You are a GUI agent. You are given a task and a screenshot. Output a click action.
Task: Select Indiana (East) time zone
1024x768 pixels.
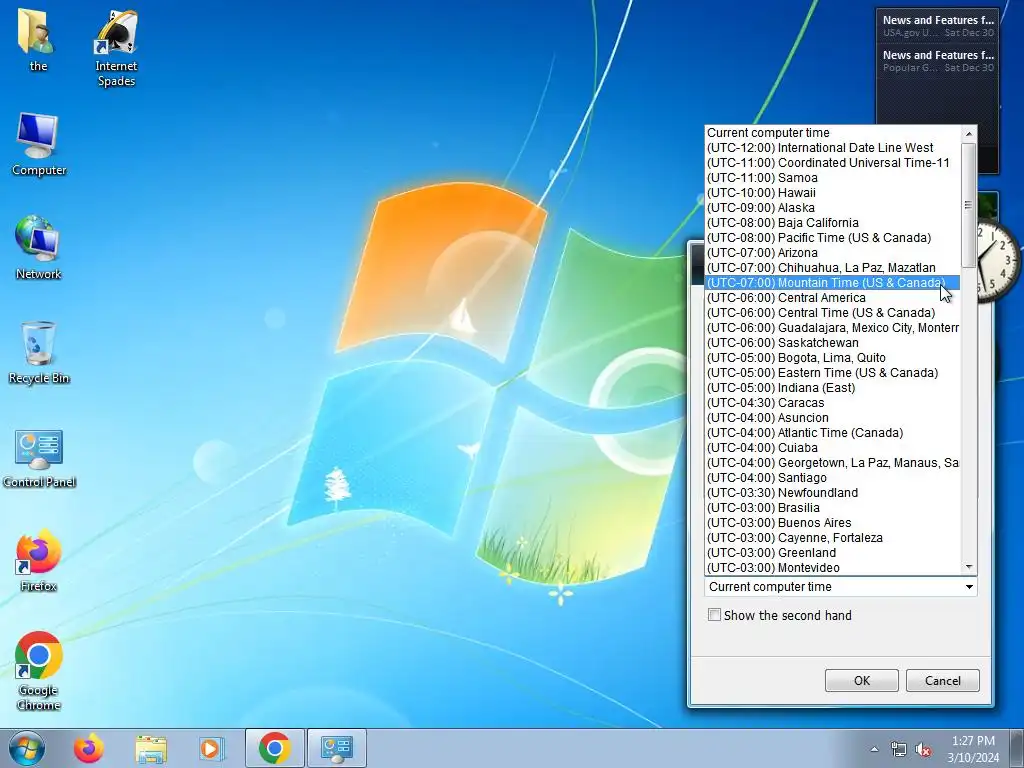pos(833,388)
